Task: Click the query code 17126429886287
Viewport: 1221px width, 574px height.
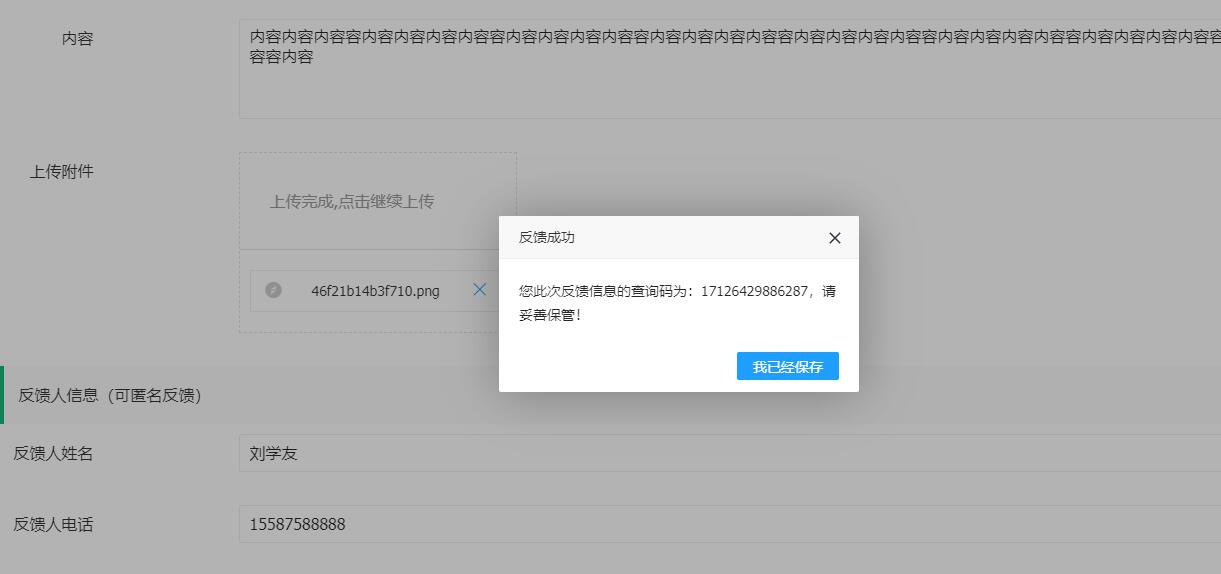Action: pos(754,292)
